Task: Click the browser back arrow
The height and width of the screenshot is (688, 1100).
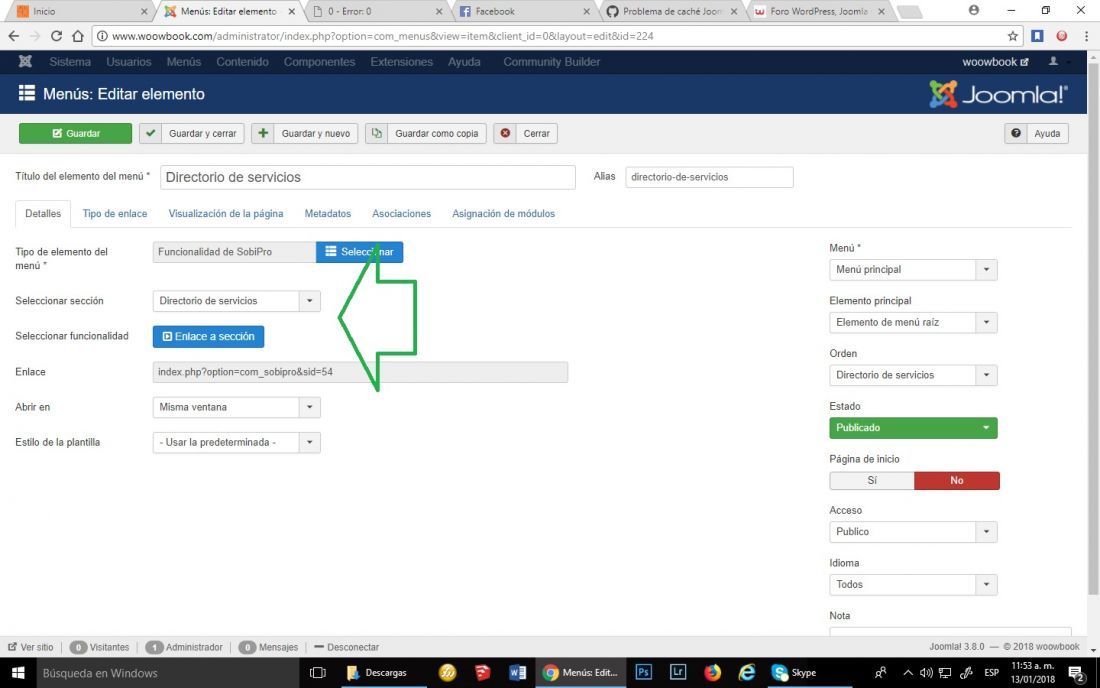Action: coord(13,36)
